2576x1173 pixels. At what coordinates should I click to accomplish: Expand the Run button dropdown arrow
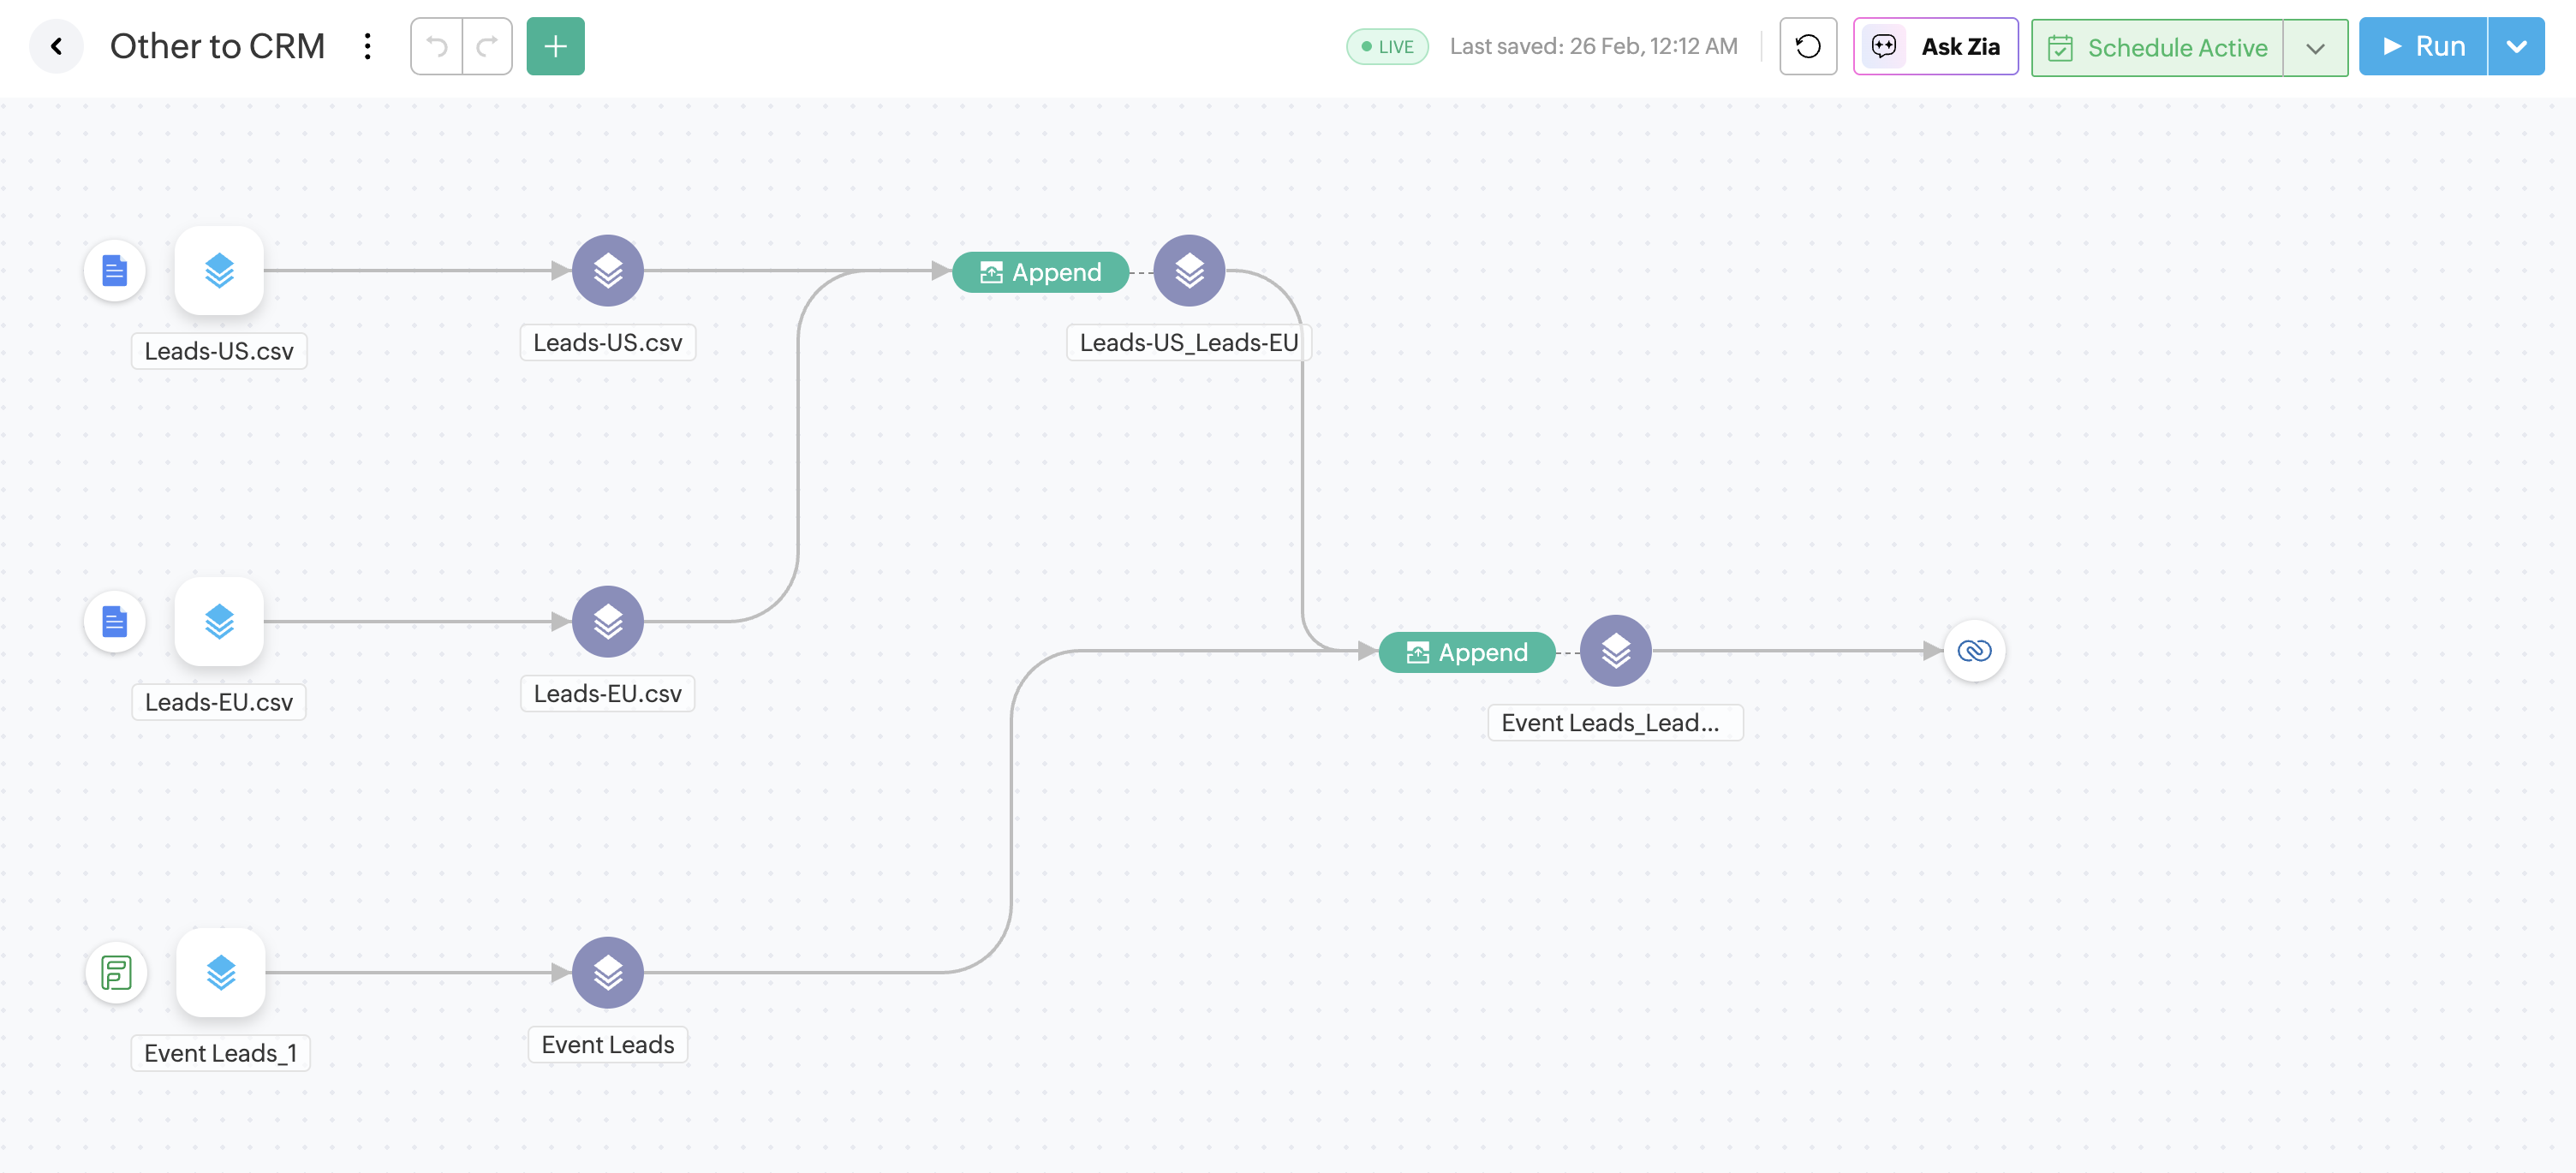pos(2517,46)
